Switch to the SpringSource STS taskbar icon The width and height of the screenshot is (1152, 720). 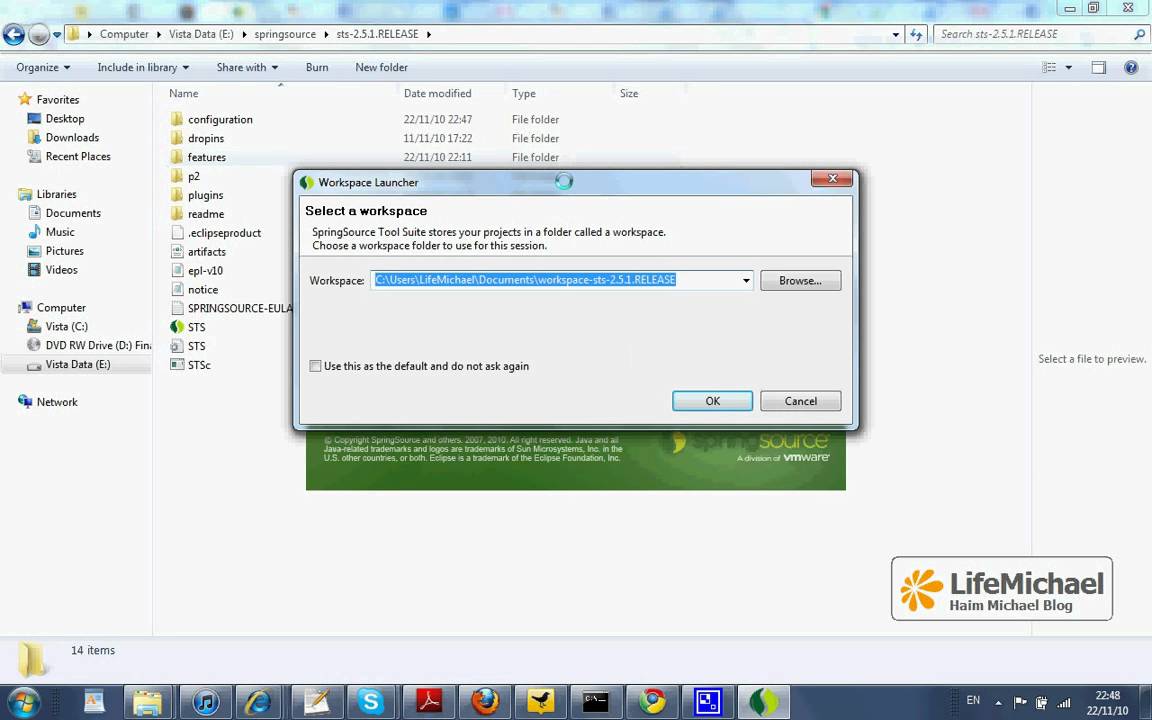click(x=764, y=702)
